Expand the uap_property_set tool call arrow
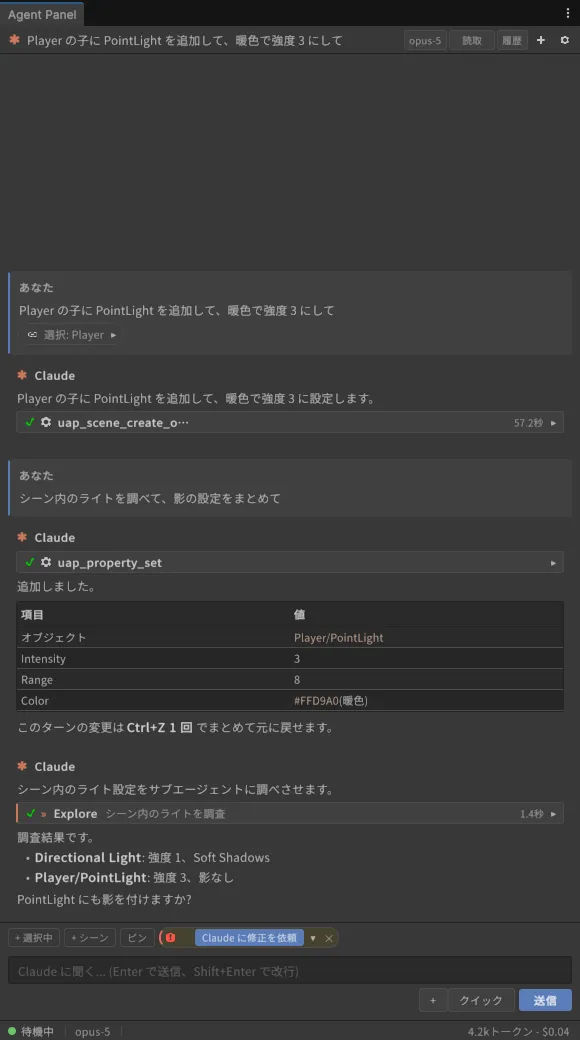This screenshot has height=1040, width=580. (553, 563)
